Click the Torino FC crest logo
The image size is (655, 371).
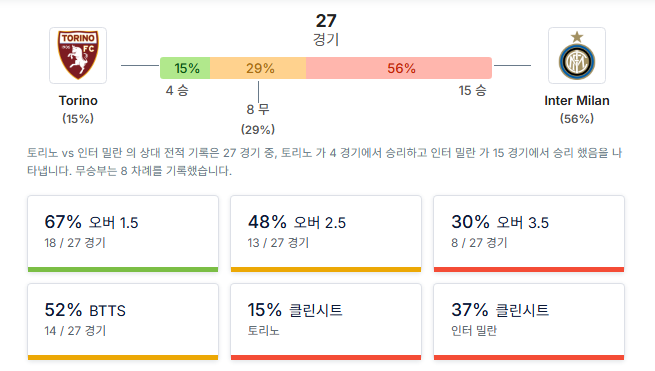tap(78, 55)
